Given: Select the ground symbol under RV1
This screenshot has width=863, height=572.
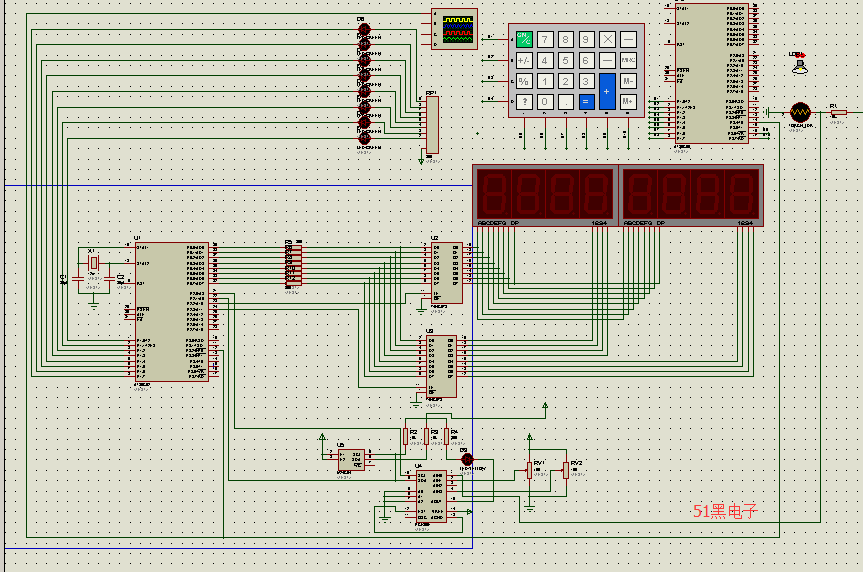Looking at the screenshot, I should (529, 509).
